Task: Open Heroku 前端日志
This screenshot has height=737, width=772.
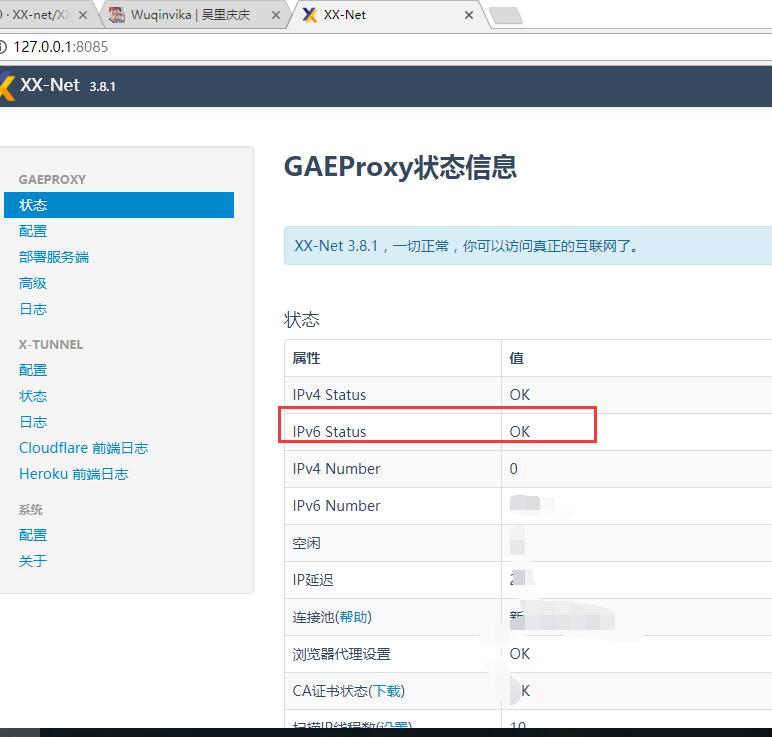Action: pos(74,474)
